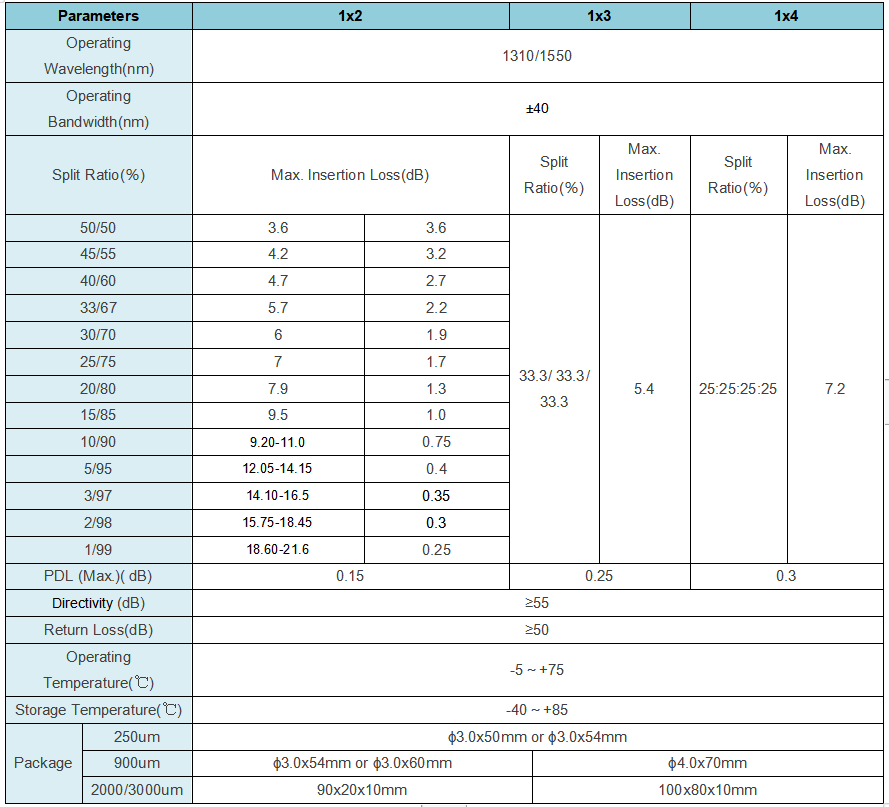Select the 1x4 header cell
The width and height of the screenshot is (889, 807).
point(785,16)
